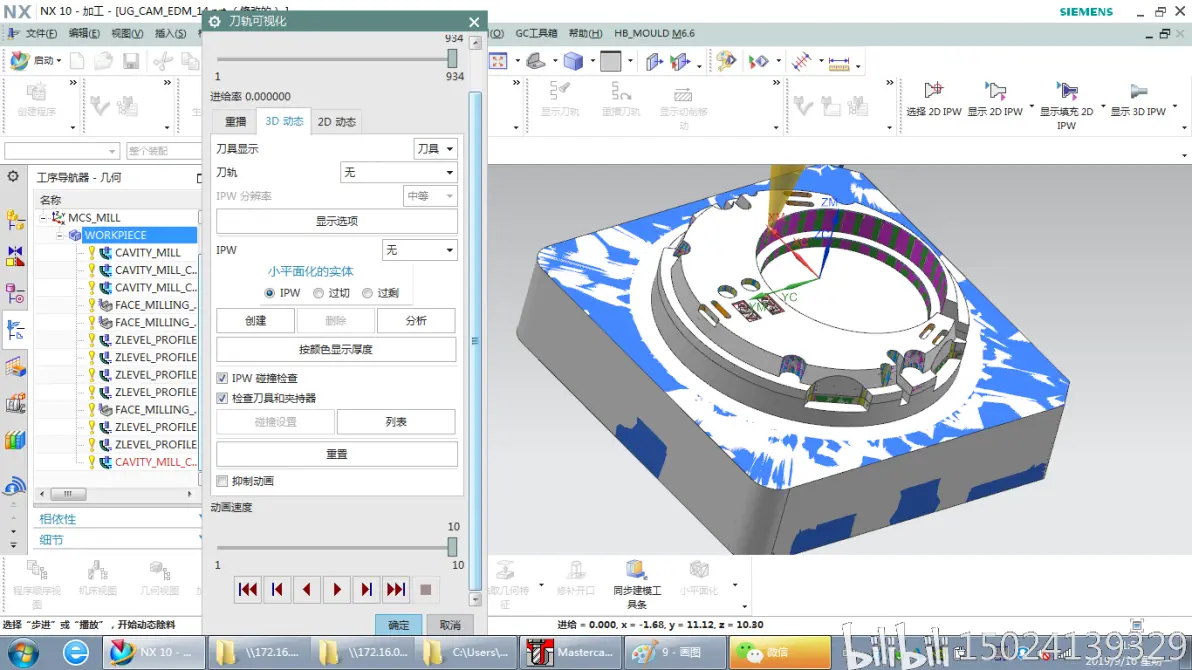This screenshot has width=1192, height=670.
Task: Click the 显示选项 button
Action: [337, 221]
